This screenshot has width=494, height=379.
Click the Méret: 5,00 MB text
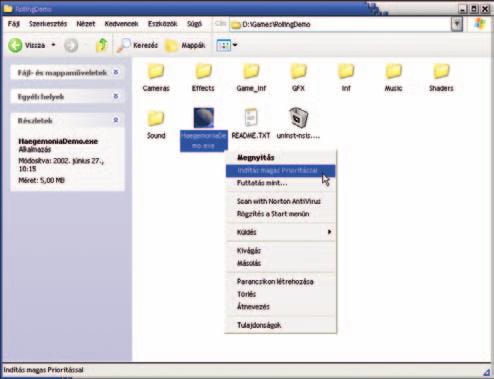[41, 180]
